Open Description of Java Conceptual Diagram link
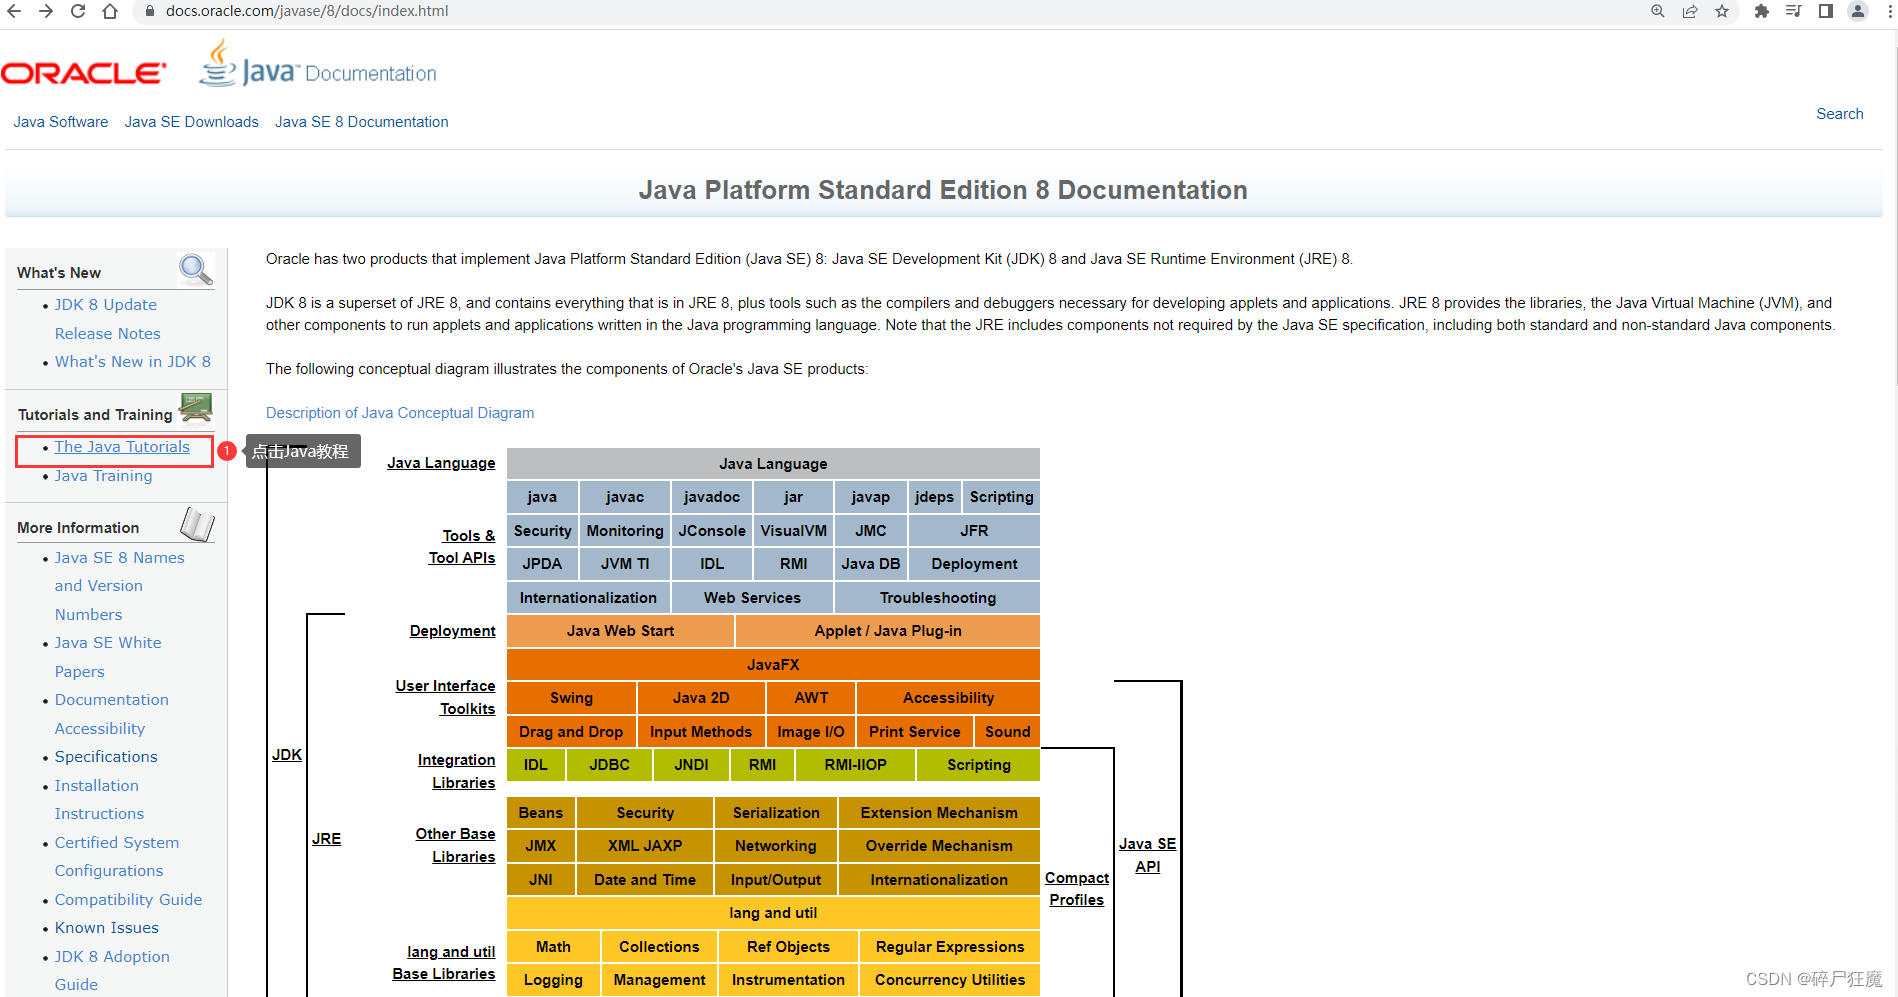The height and width of the screenshot is (997, 1898). point(400,413)
